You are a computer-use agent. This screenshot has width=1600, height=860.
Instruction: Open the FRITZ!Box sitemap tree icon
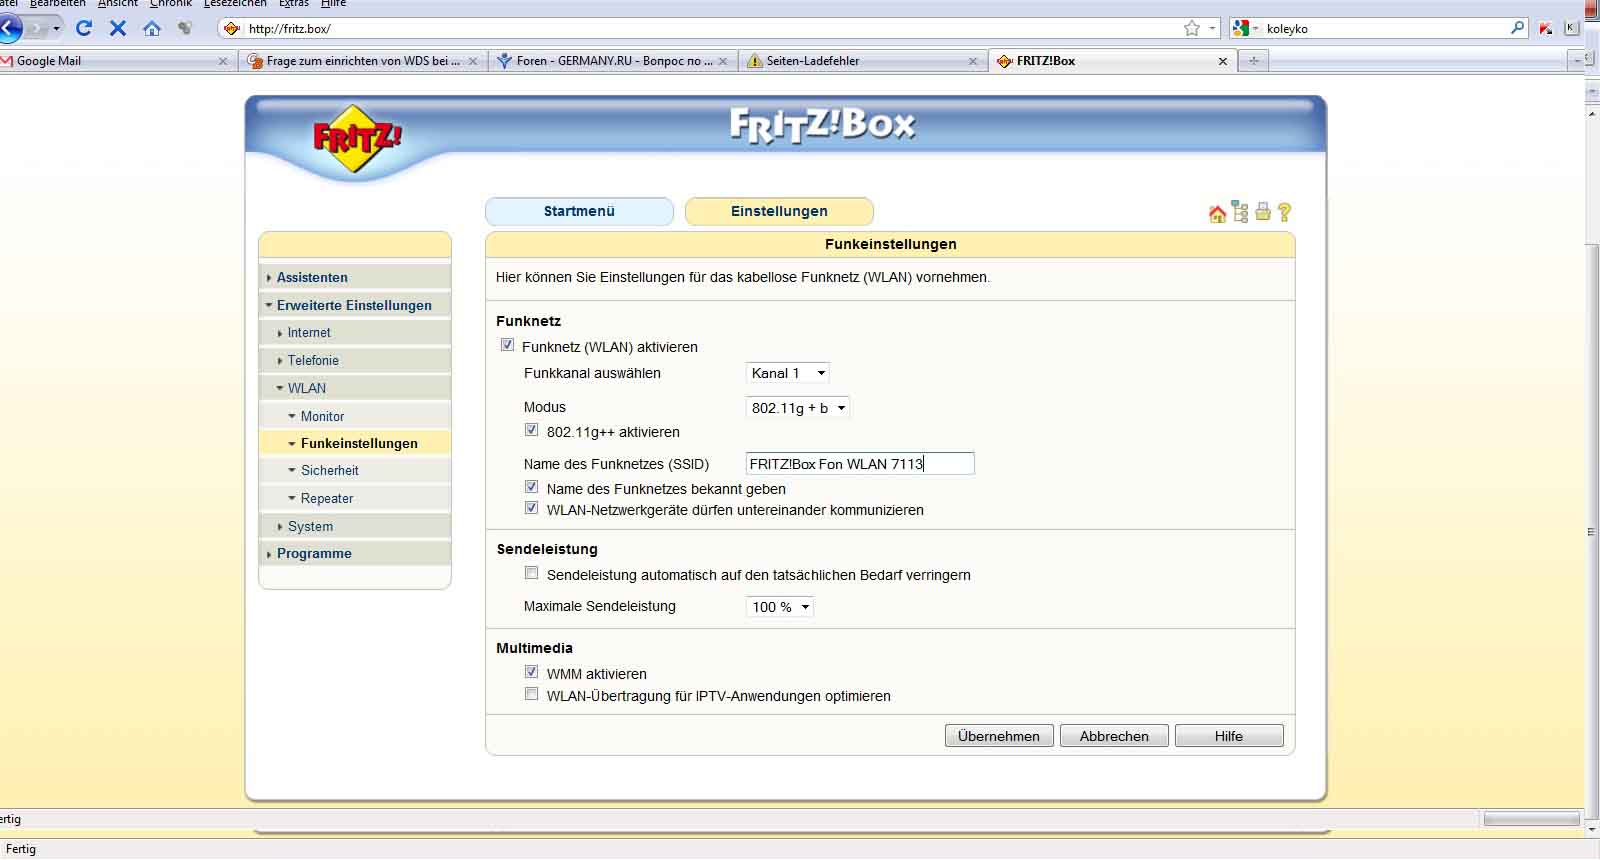[1240, 212]
